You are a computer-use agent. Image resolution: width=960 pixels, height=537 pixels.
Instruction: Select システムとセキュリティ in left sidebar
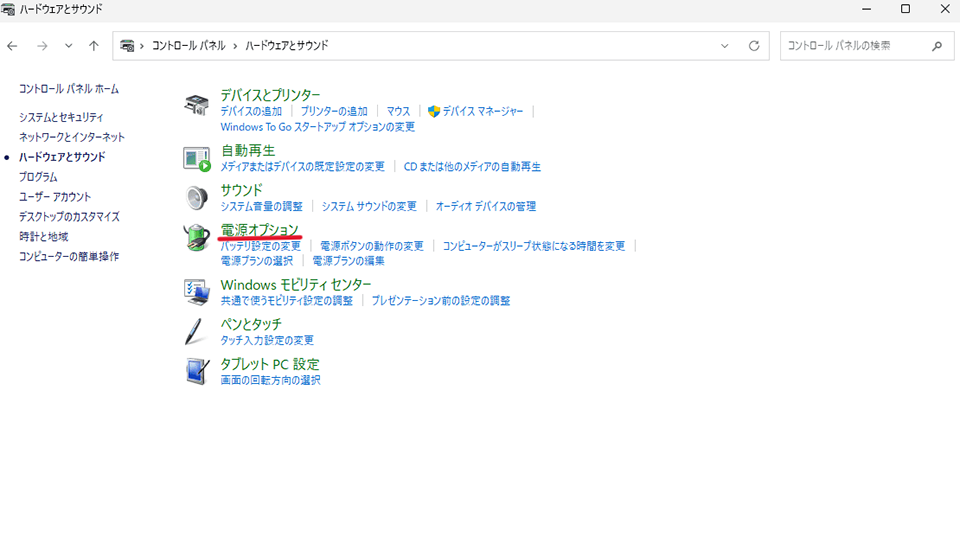point(61,117)
